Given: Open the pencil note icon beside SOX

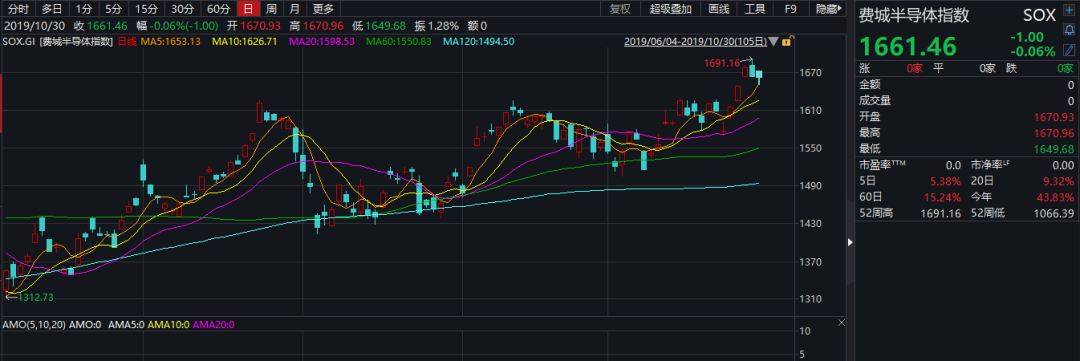Looking at the screenshot, I should click(1068, 50).
